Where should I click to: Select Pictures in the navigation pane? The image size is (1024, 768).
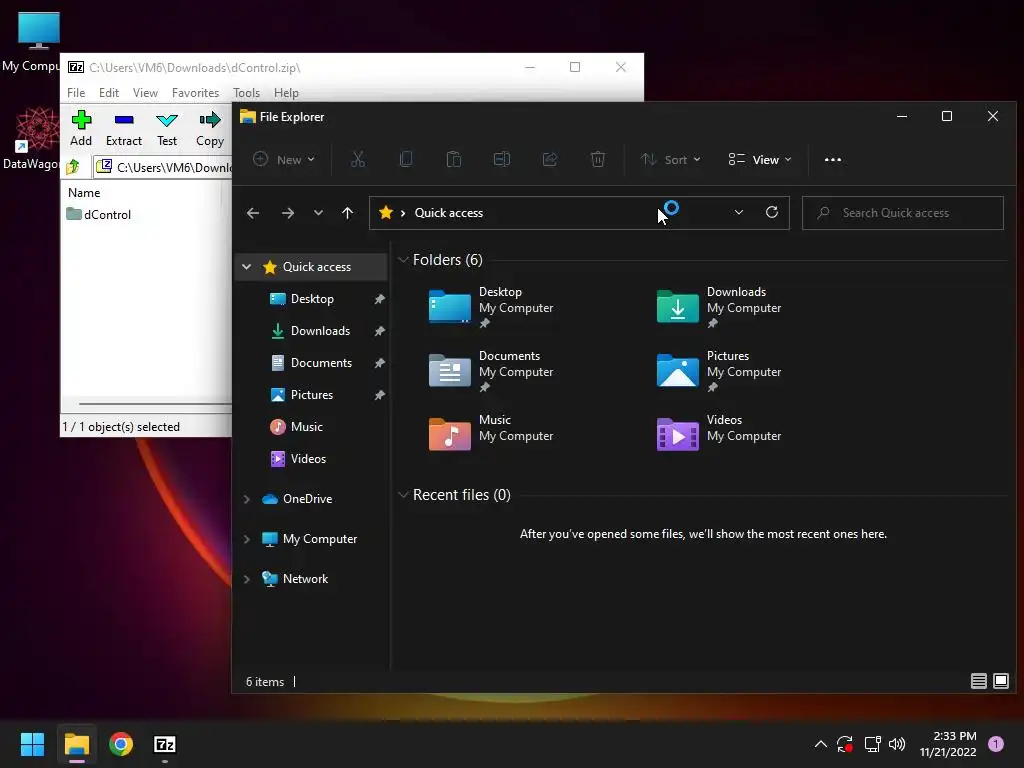pyautogui.click(x=312, y=394)
